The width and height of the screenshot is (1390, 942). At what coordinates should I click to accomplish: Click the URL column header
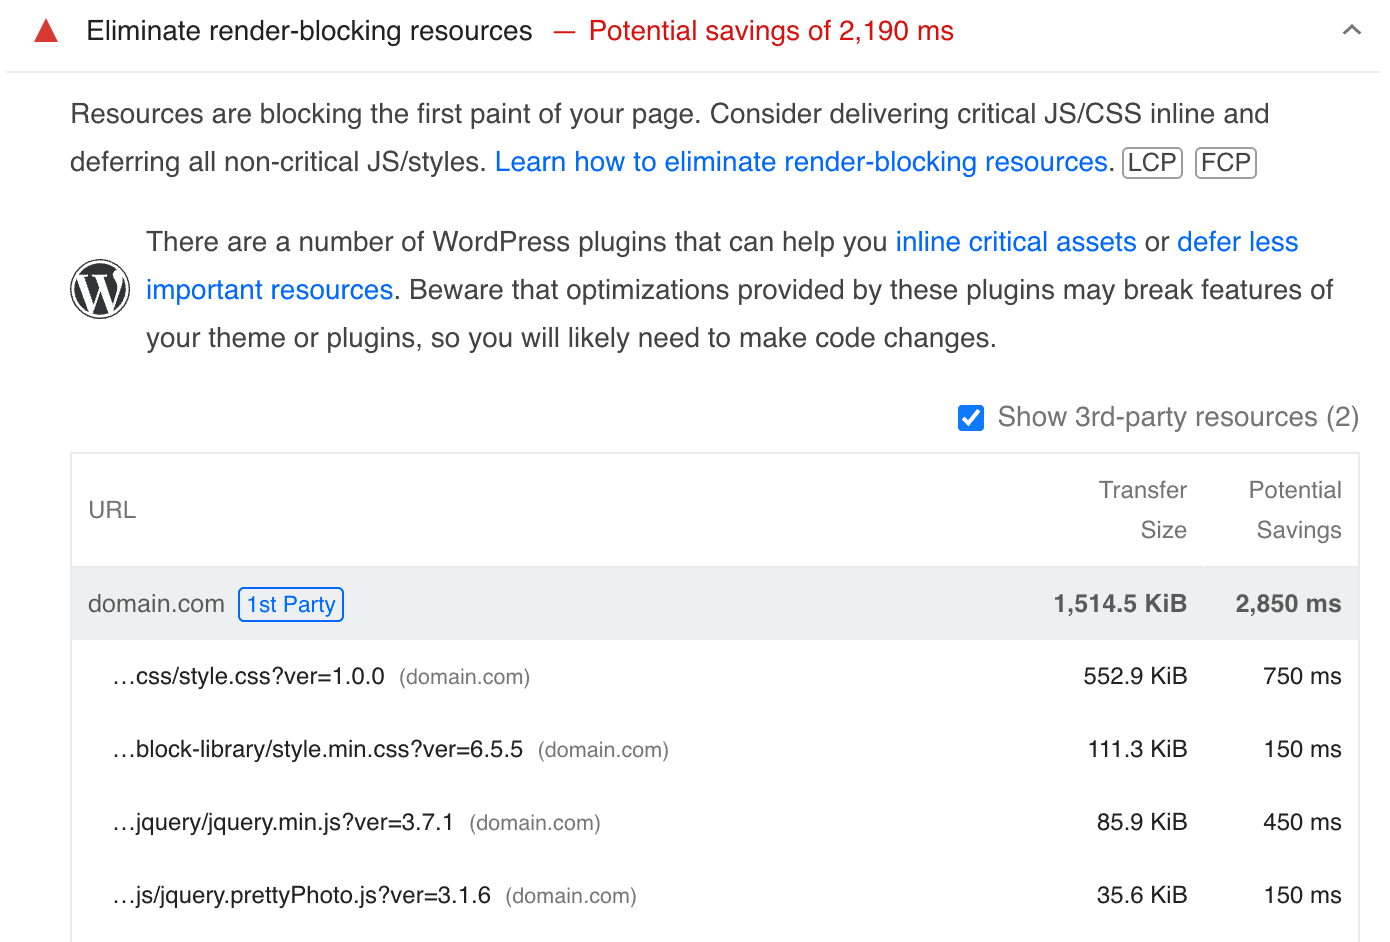(112, 510)
